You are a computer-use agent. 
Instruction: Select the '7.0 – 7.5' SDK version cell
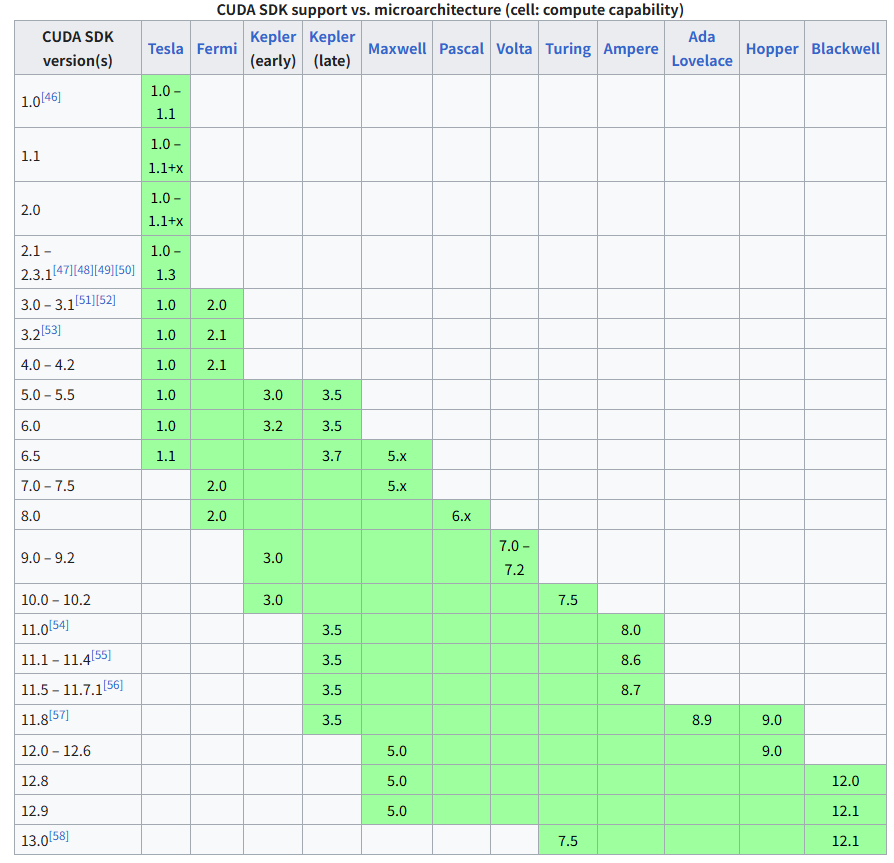point(78,486)
